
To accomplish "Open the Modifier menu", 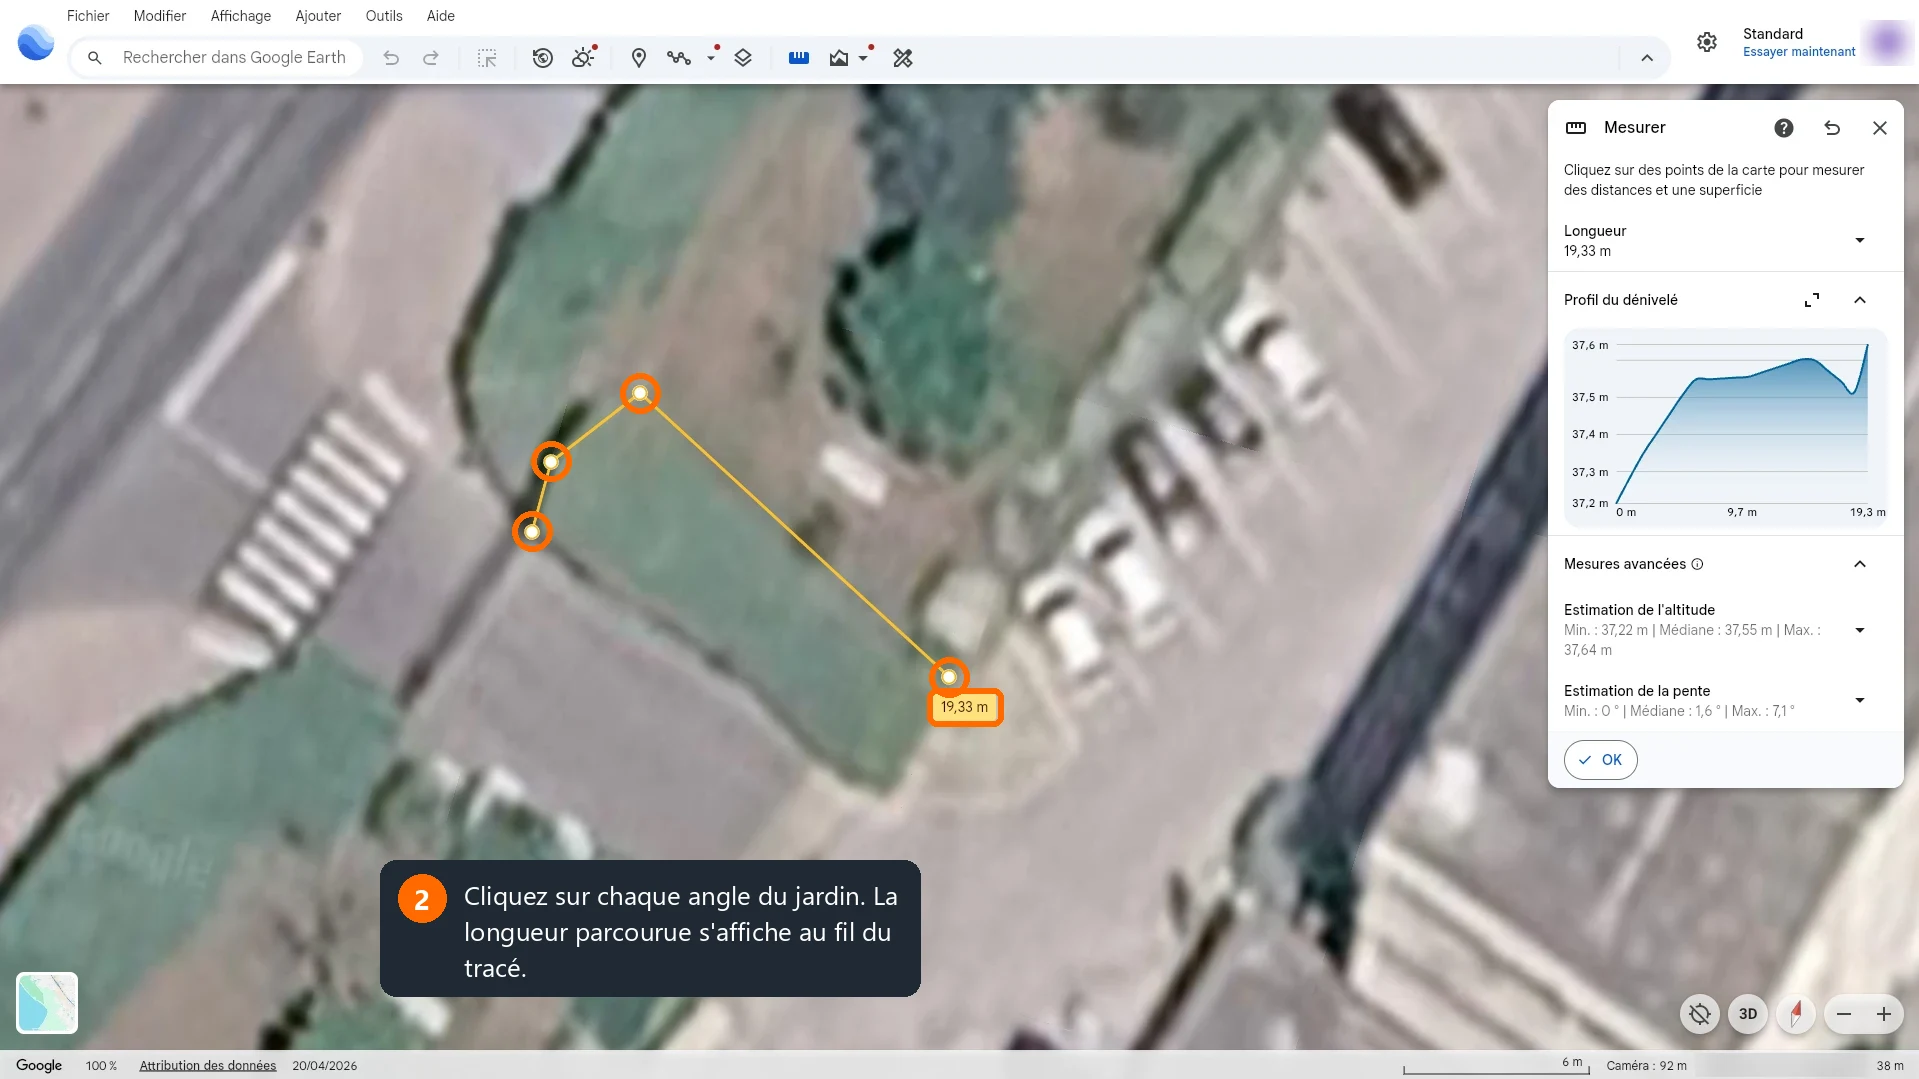I will (x=160, y=16).
